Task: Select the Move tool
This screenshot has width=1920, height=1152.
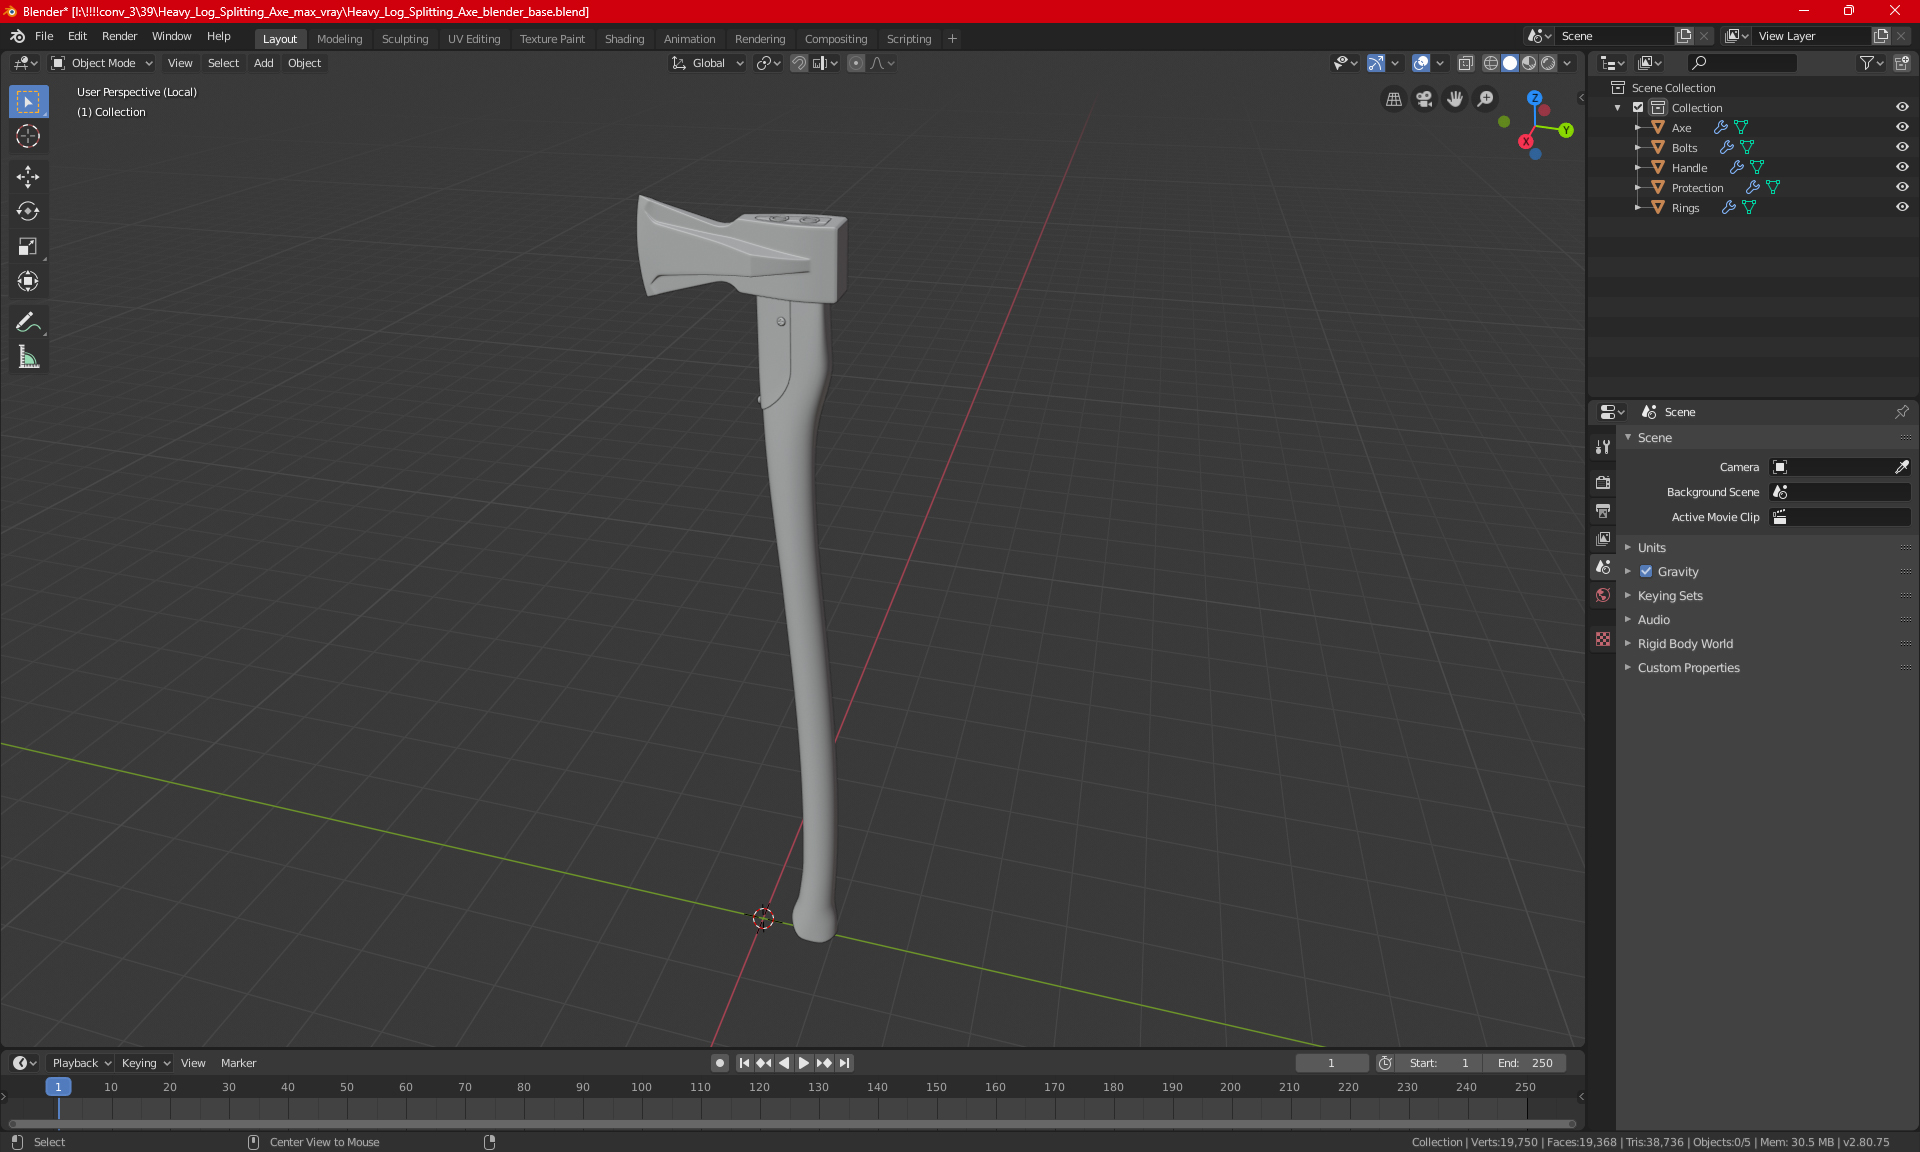Action: [x=28, y=177]
